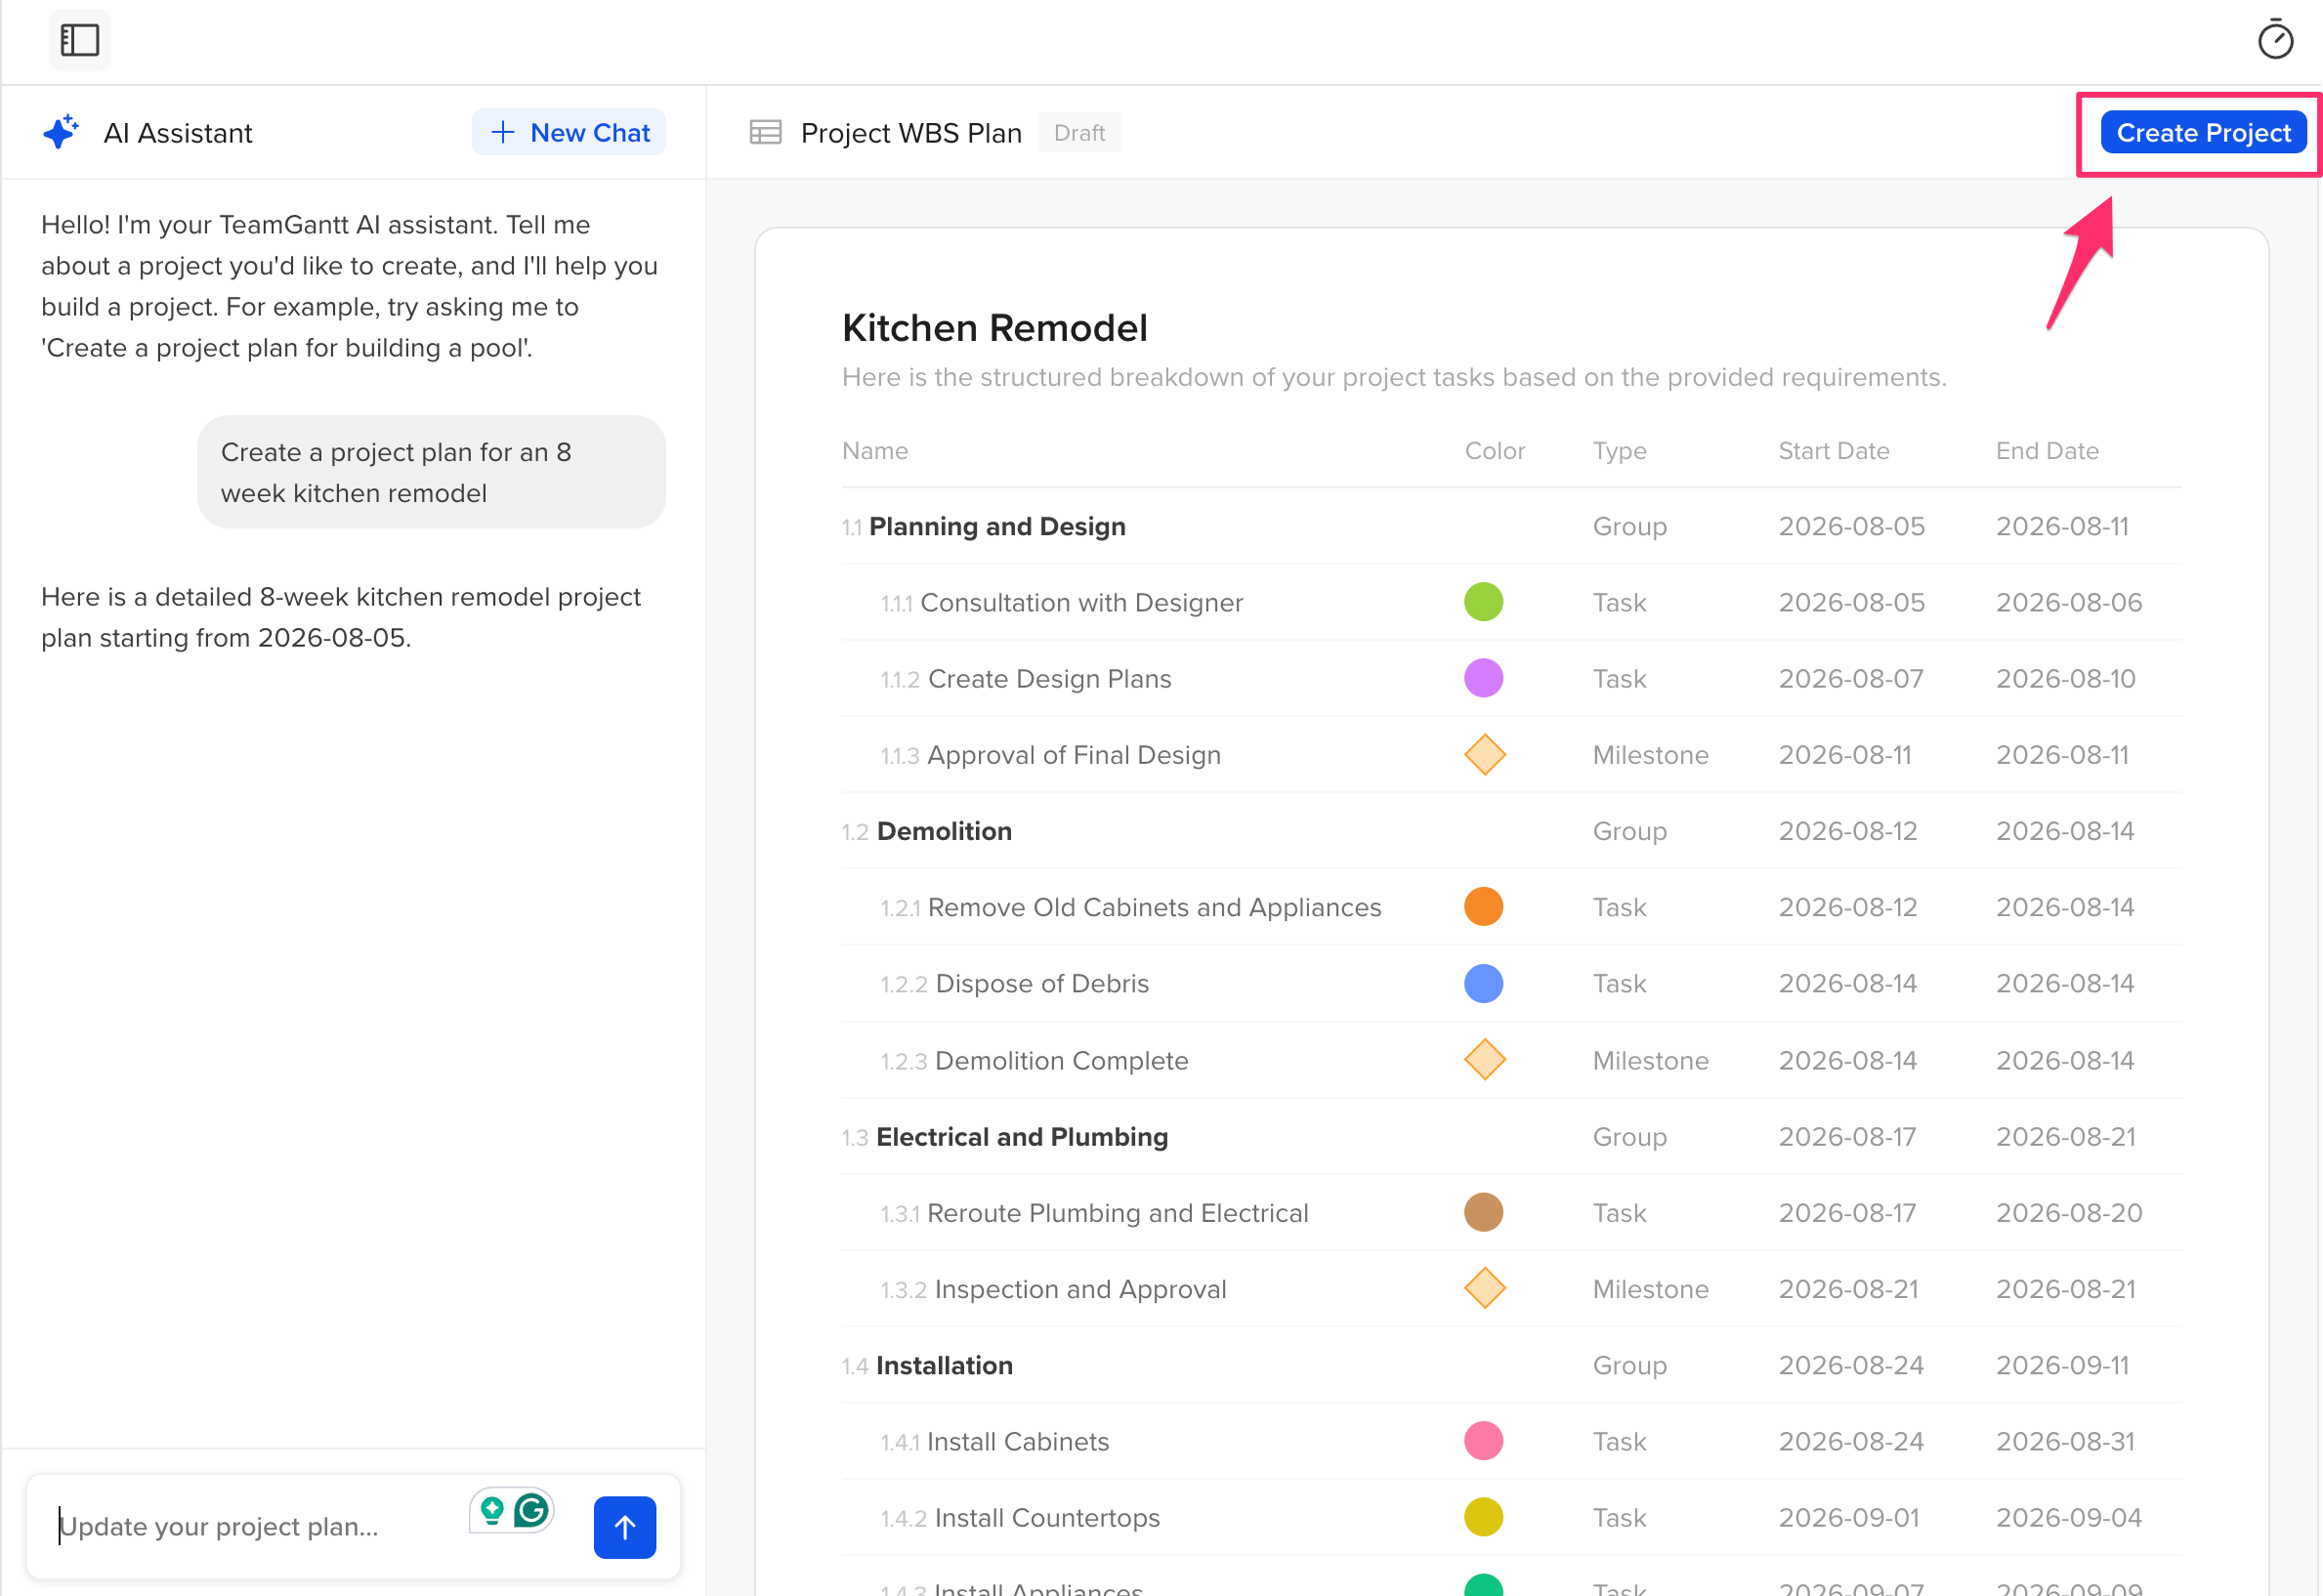
Task: Click the end date 2026-08-20 of Reroute Plumbing
Action: [2069, 1212]
